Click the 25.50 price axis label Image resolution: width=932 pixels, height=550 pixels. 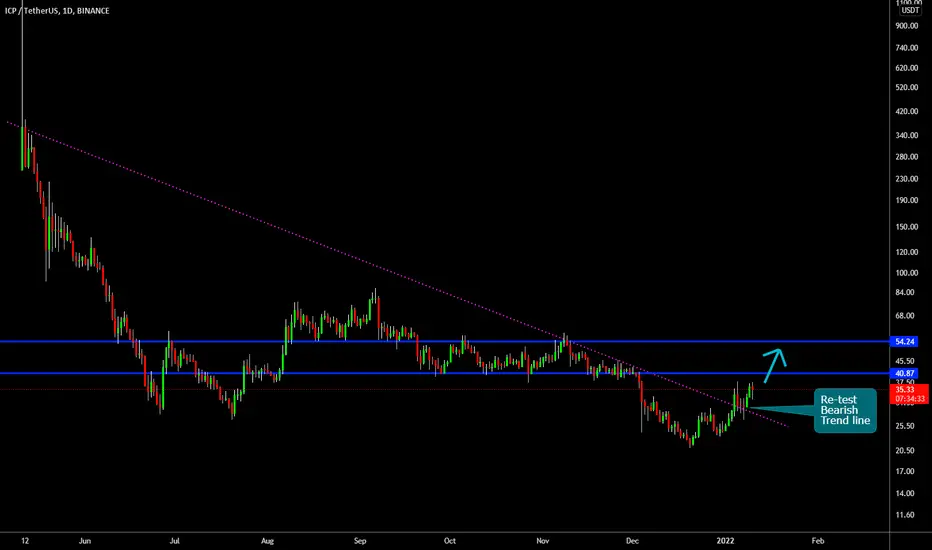tap(905, 426)
